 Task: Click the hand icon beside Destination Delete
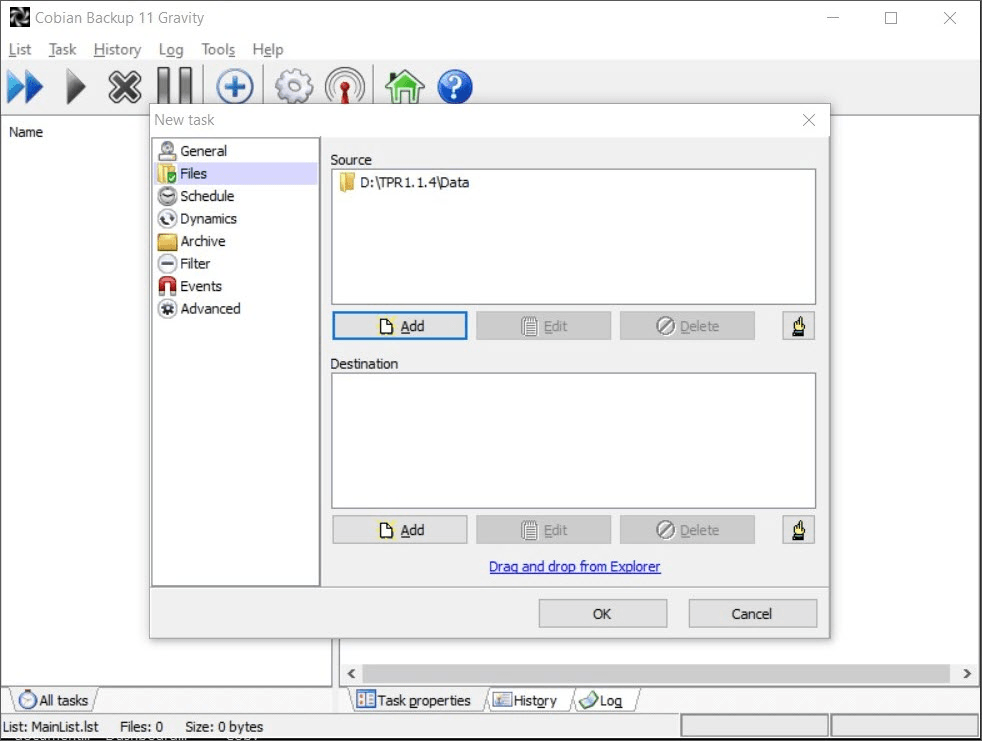[x=799, y=530]
